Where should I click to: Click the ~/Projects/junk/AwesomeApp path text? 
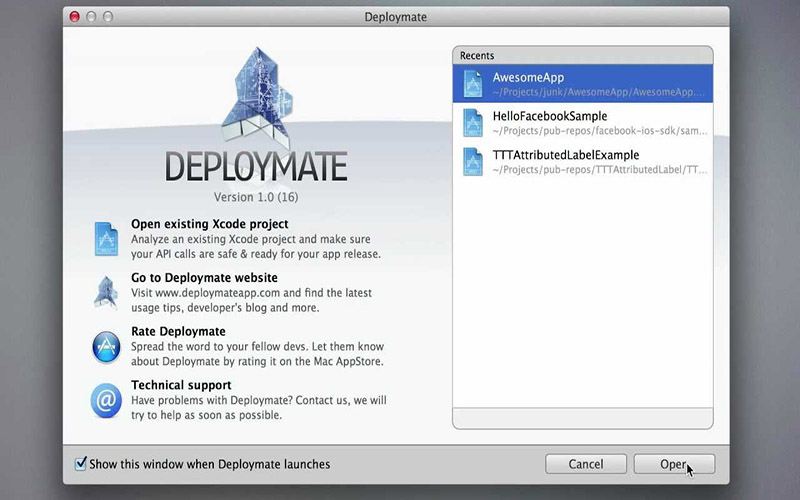tap(598, 92)
